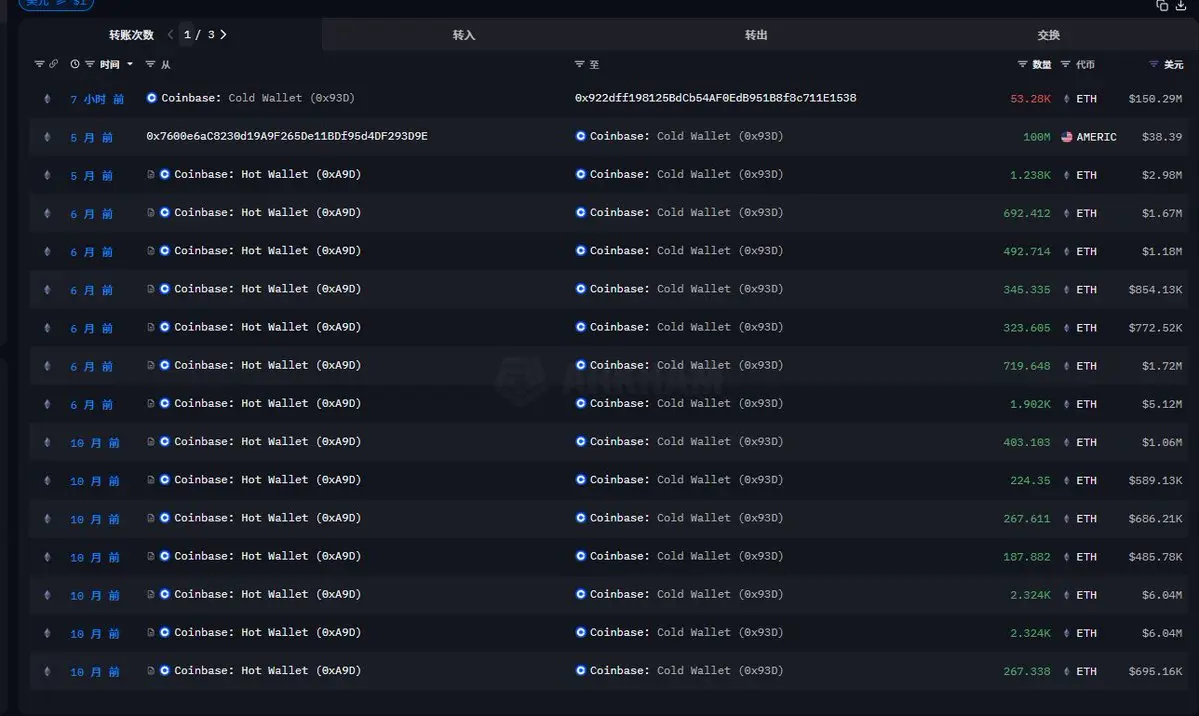Open Coinbase Hot Wallet in the $2.98M row
1199x716 pixels.
coord(268,174)
